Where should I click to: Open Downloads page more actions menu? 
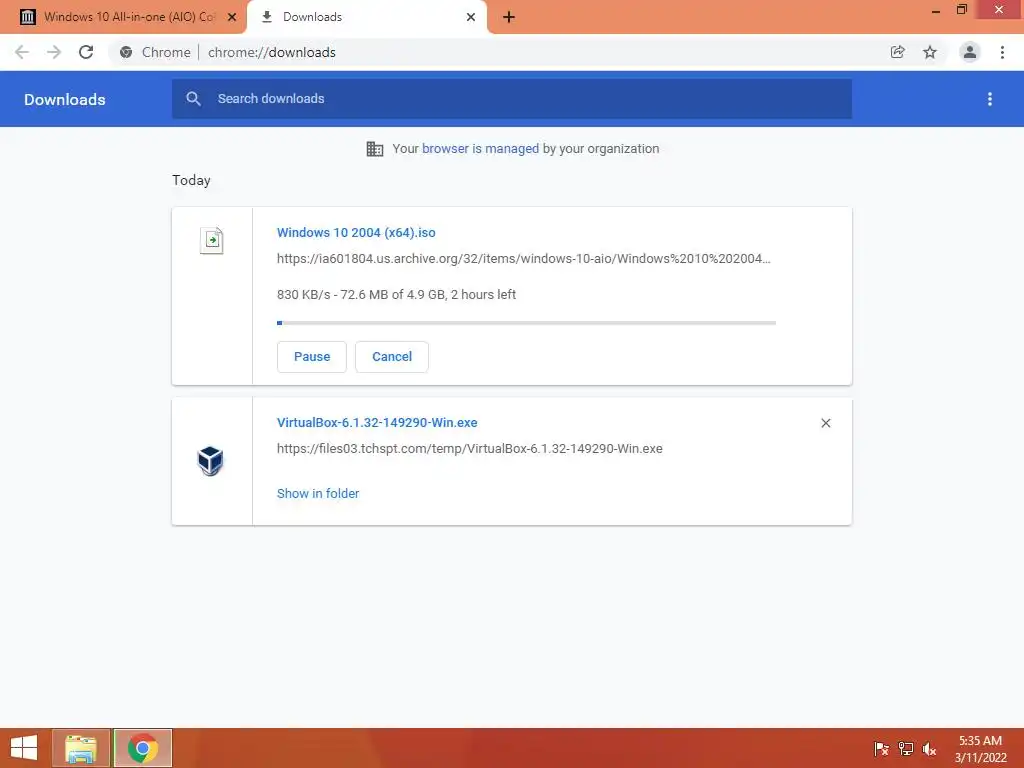990,99
